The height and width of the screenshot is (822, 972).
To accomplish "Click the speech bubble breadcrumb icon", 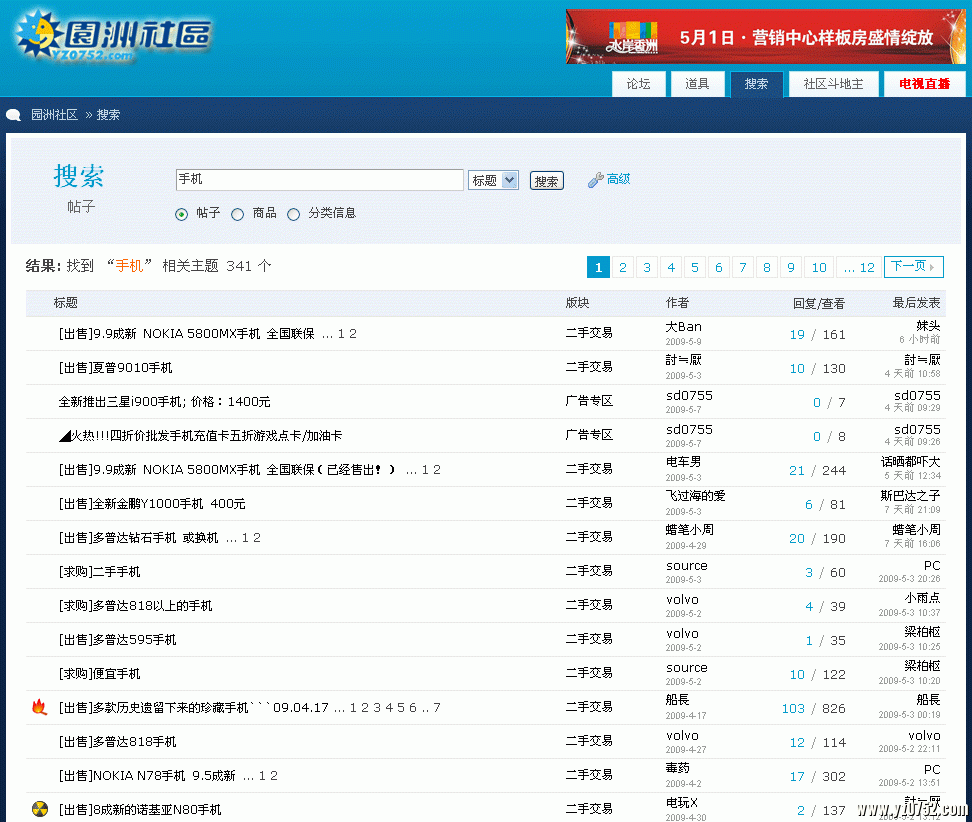I will point(14,115).
